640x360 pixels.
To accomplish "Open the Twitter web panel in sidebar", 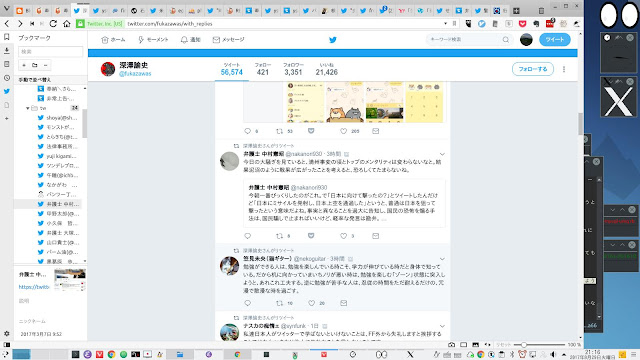I will pos(7,91).
